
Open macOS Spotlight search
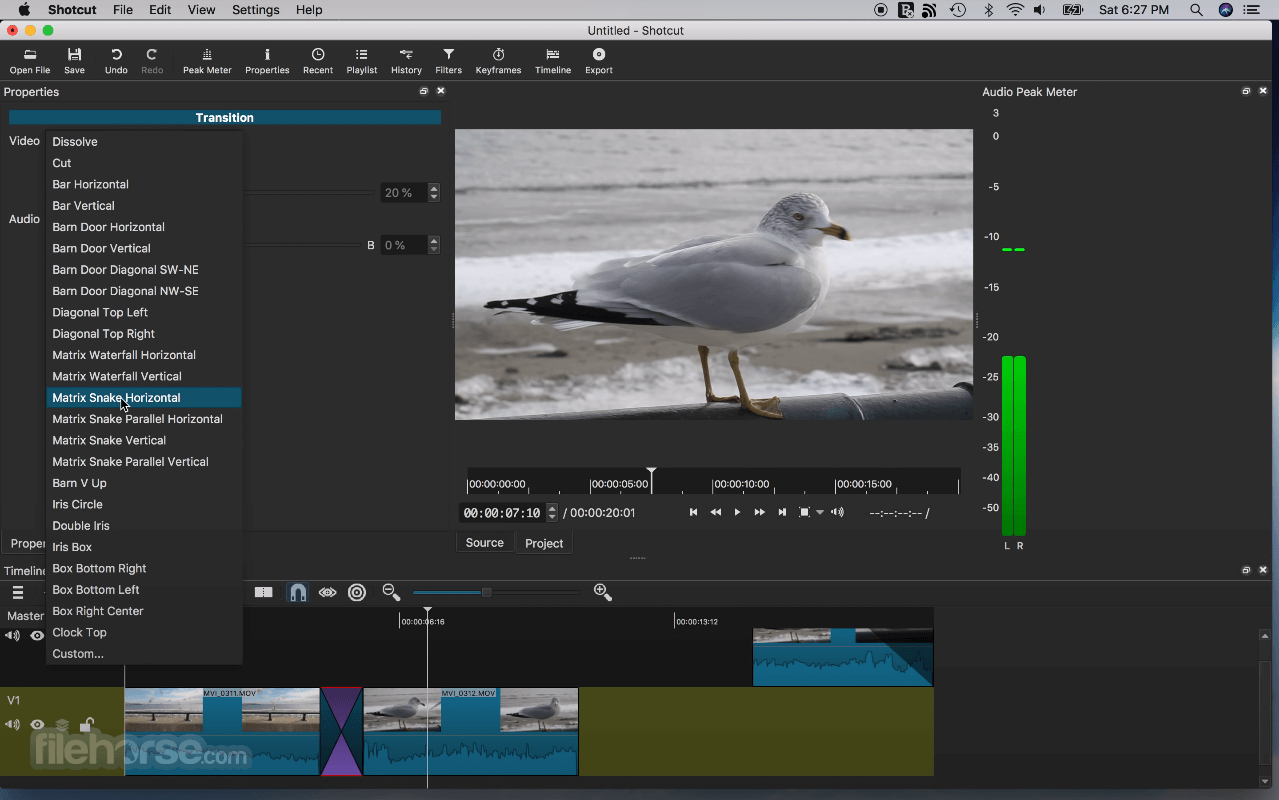pyautogui.click(x=1196, y=10)
